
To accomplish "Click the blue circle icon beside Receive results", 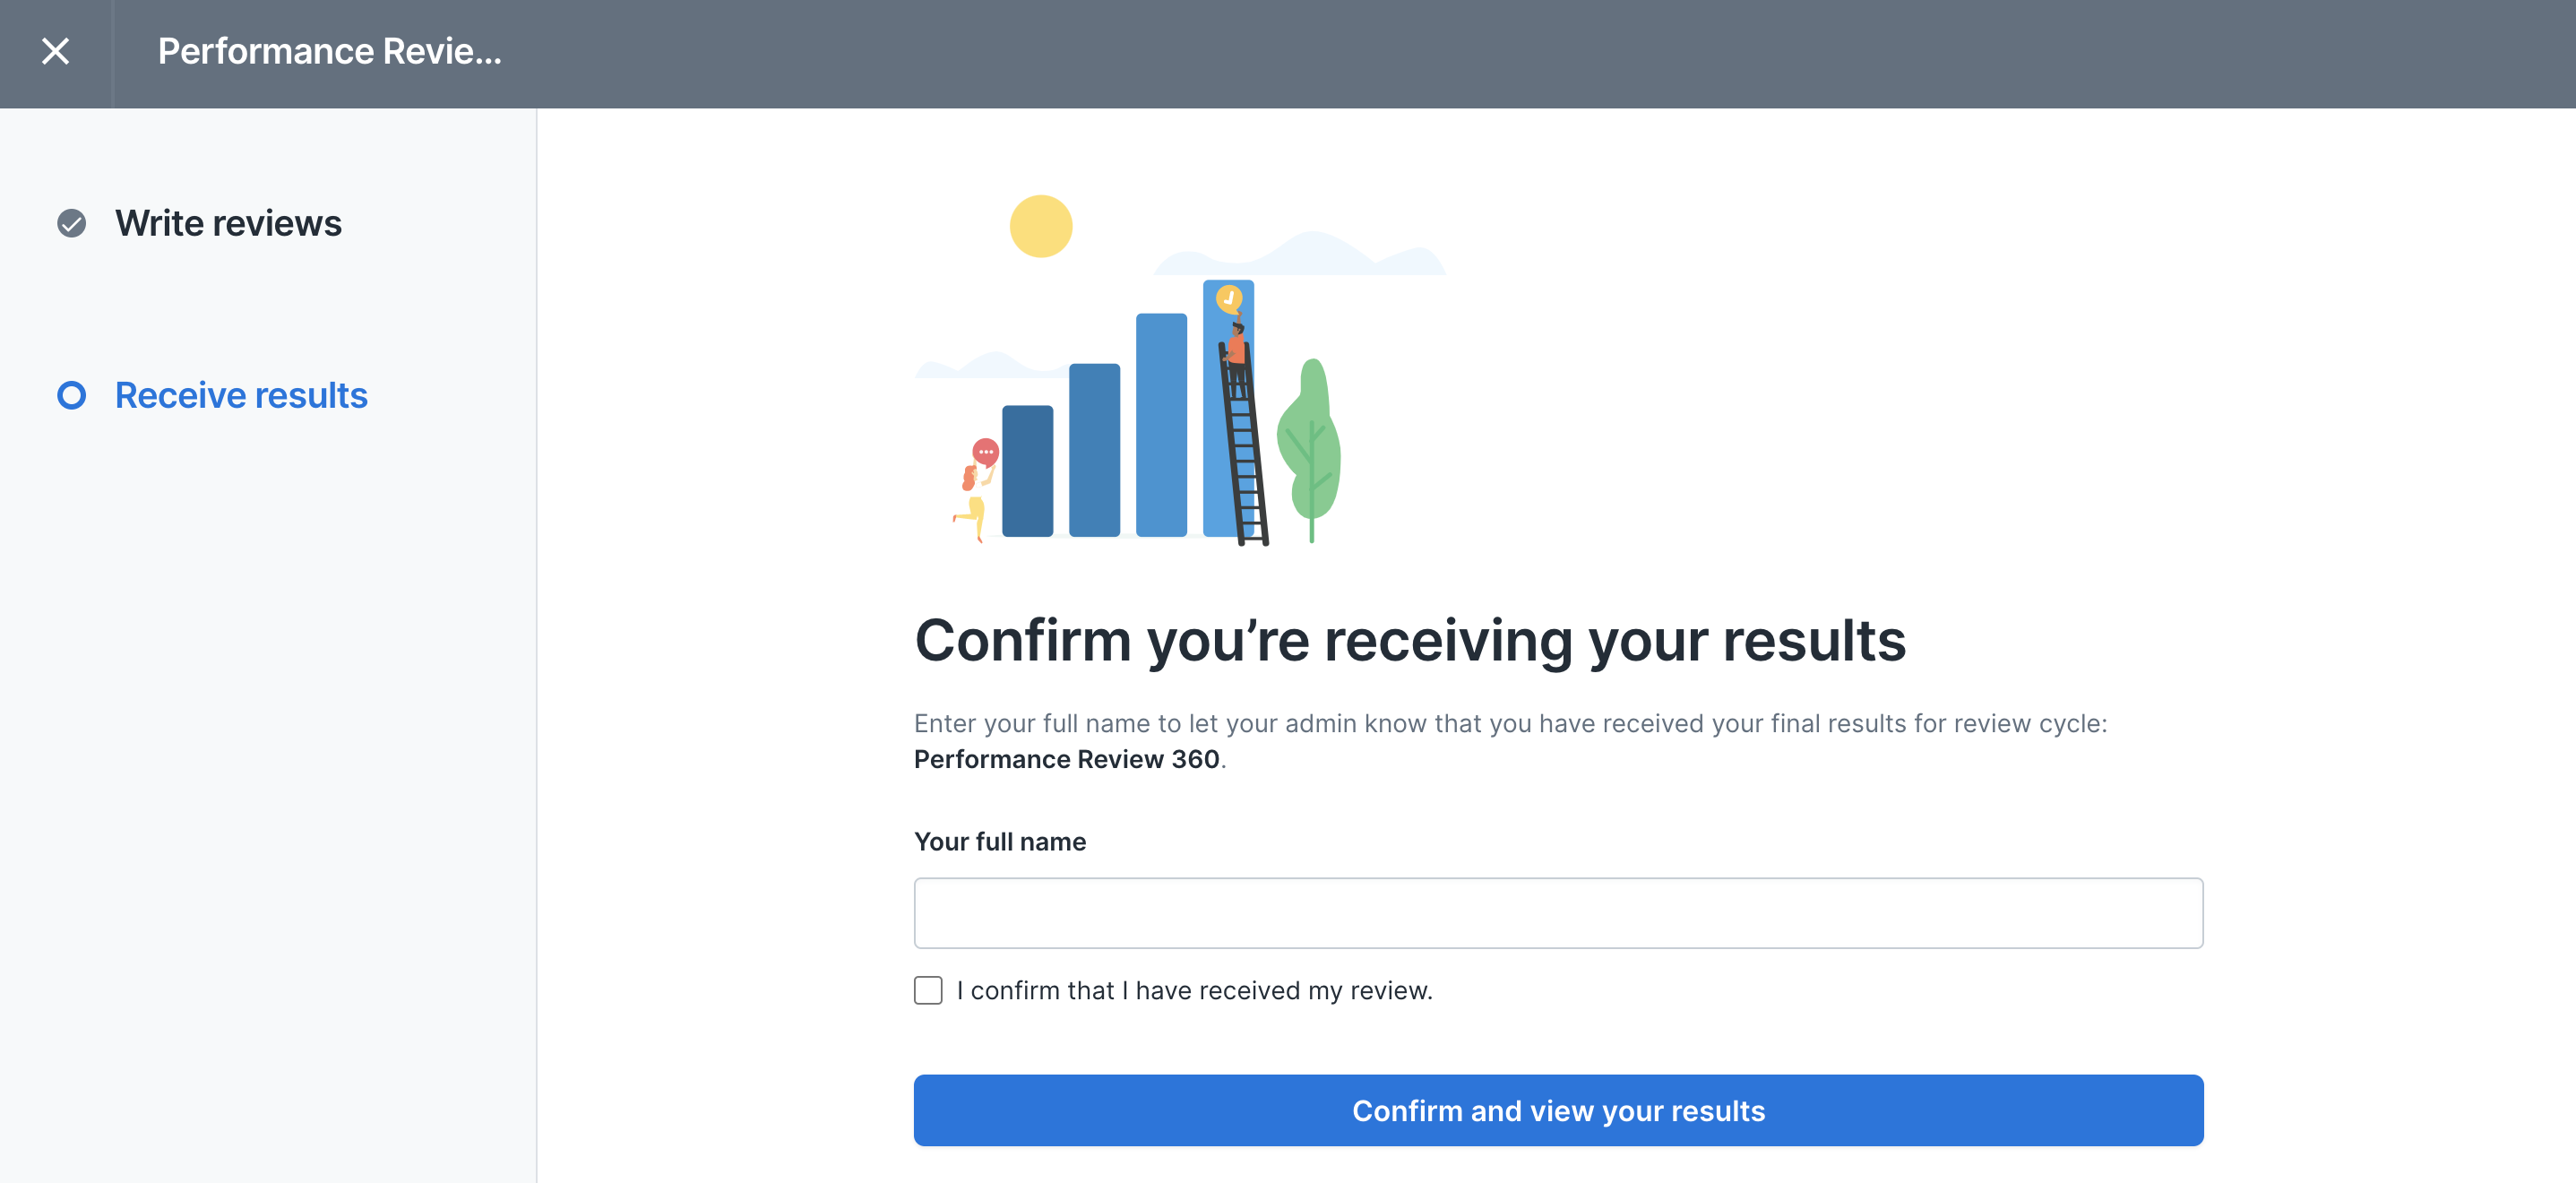I will coord(71,395).
